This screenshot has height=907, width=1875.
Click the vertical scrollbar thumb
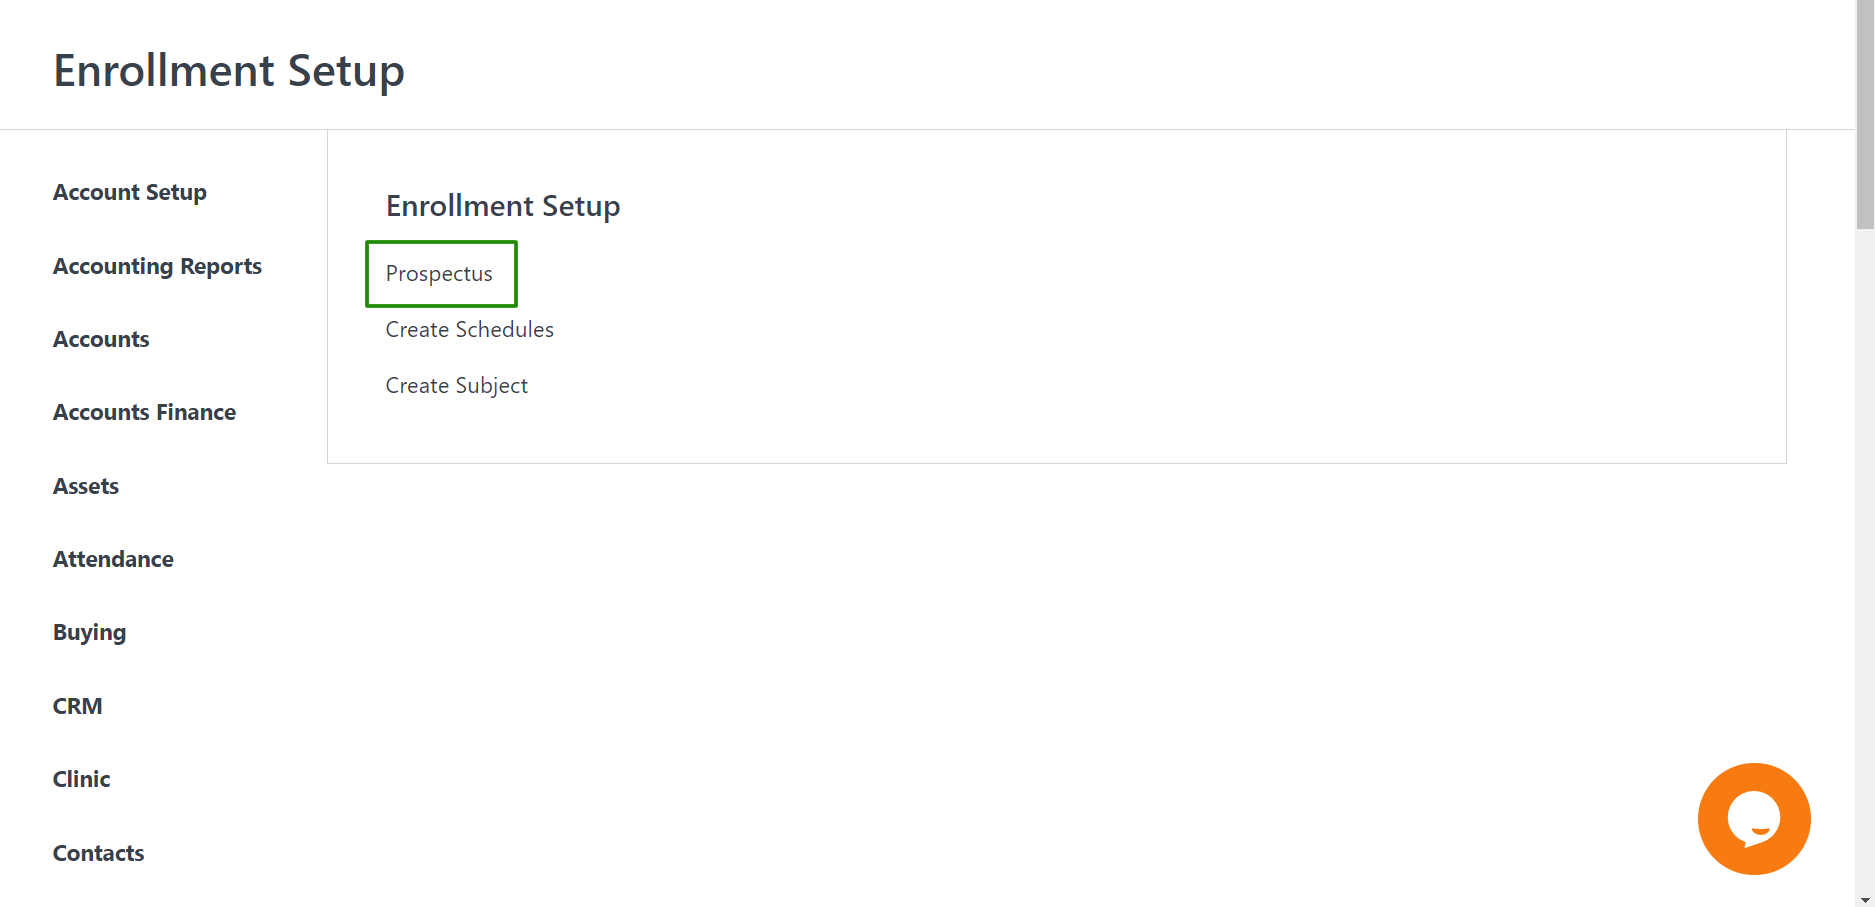click(1865, 115)
